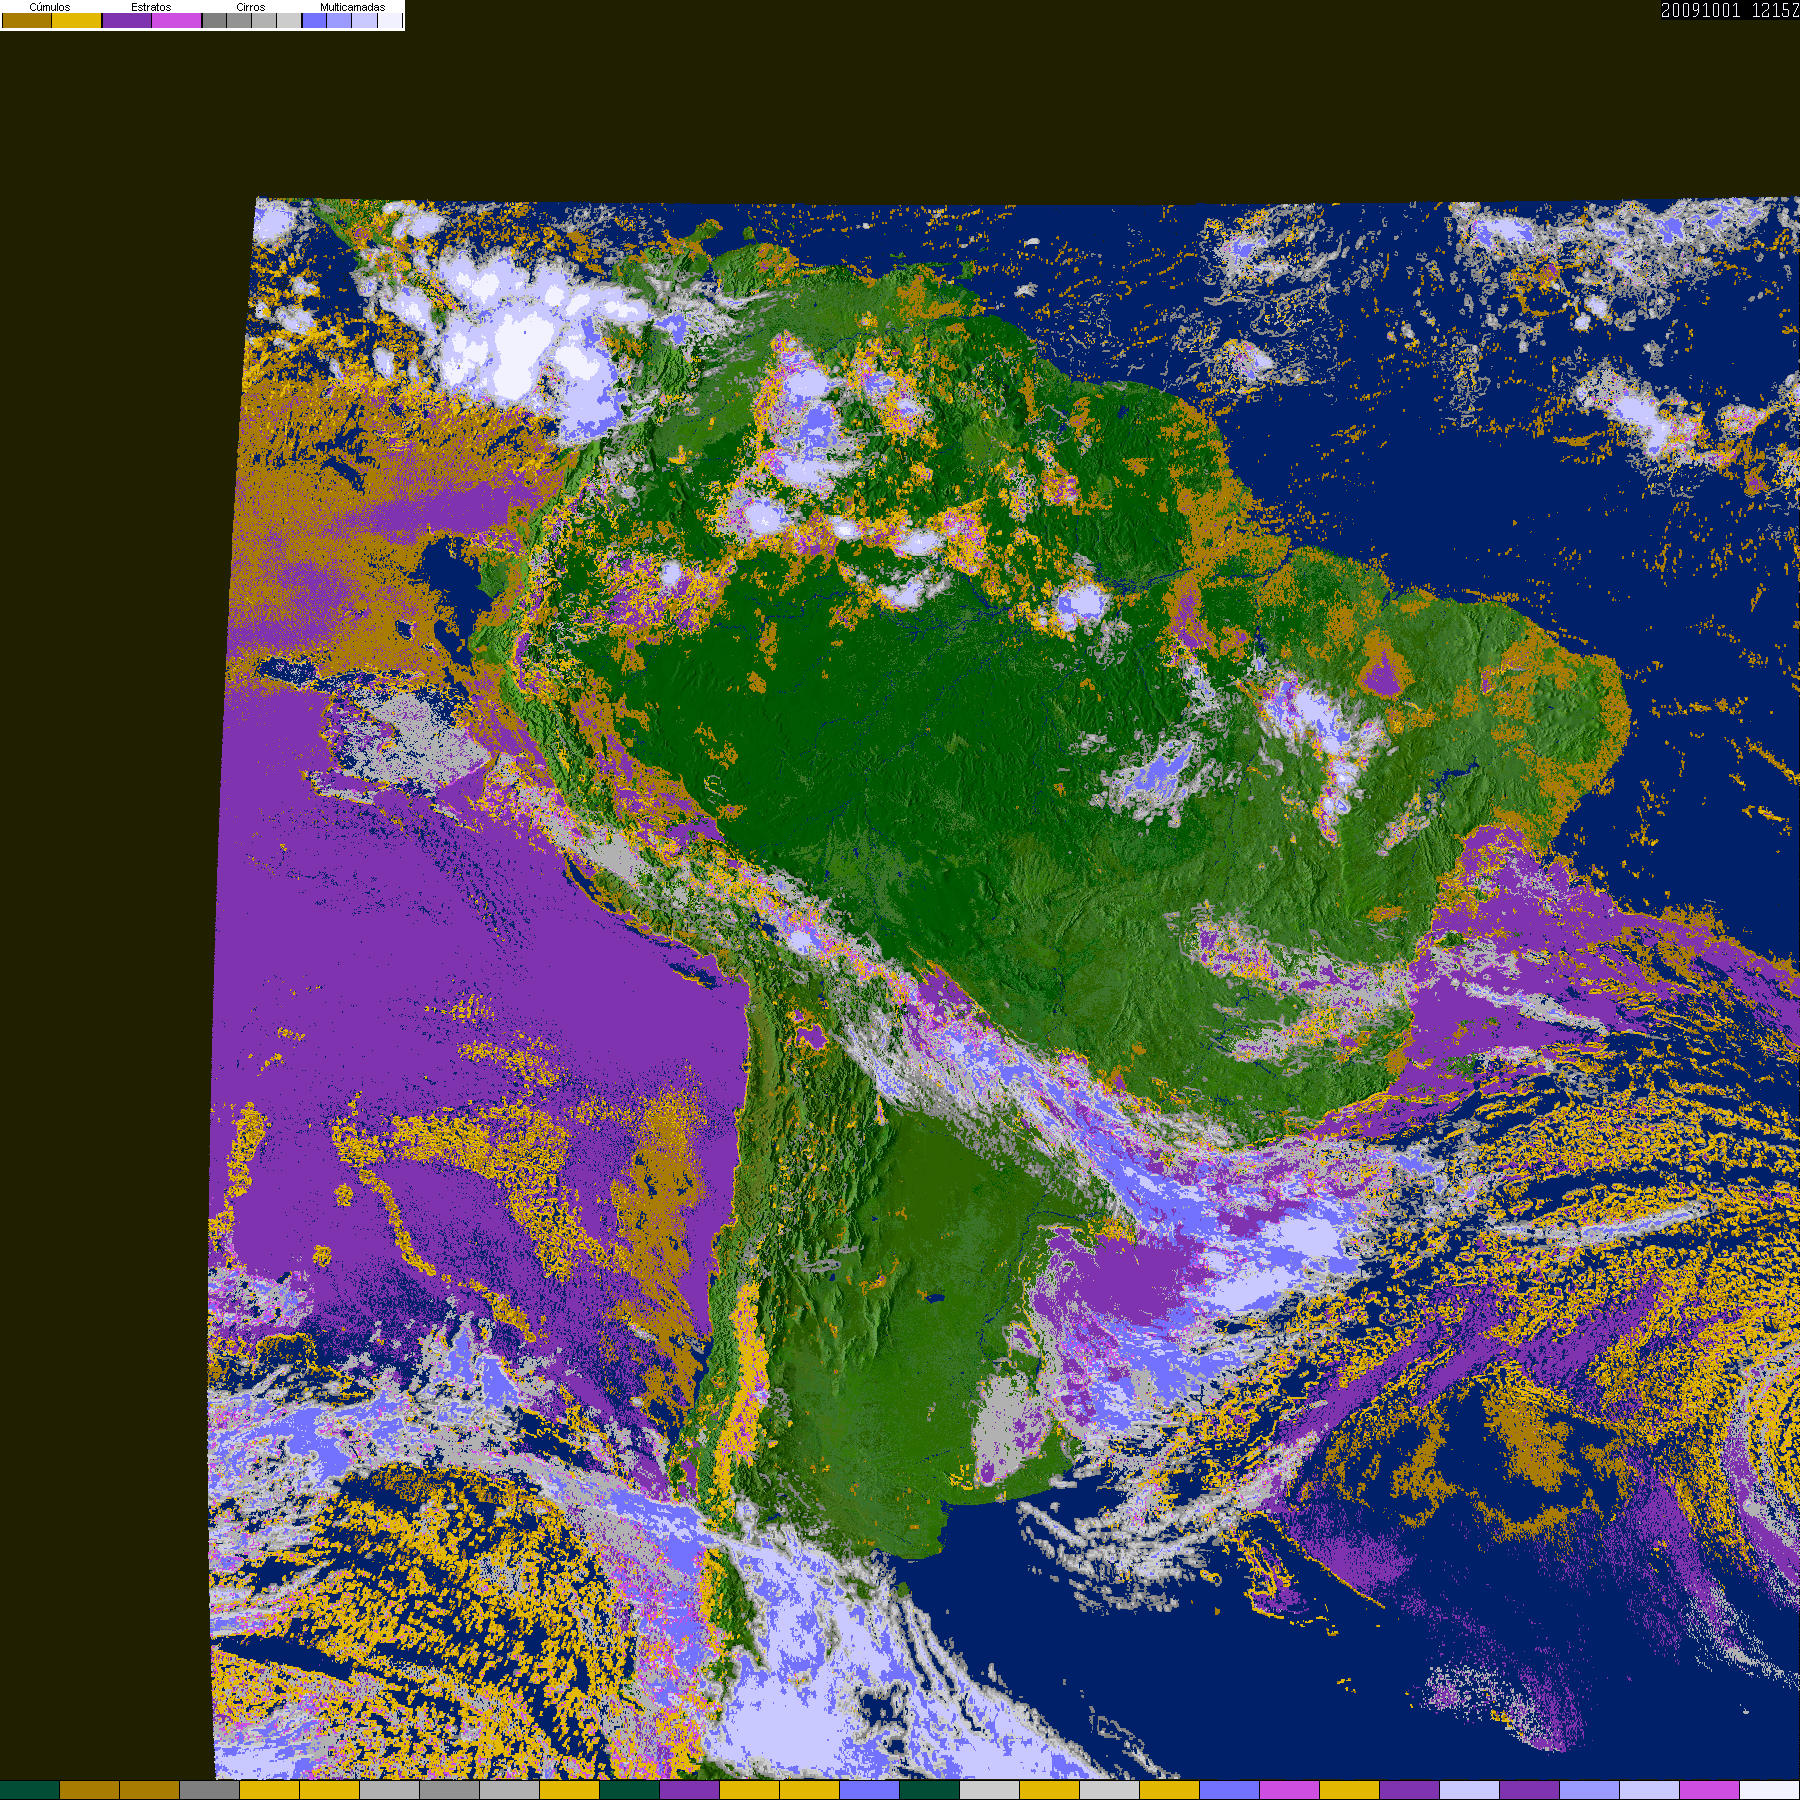
Task: Choose the darkest gray Cirros legend swatch
Action: (x=214, y=20)
